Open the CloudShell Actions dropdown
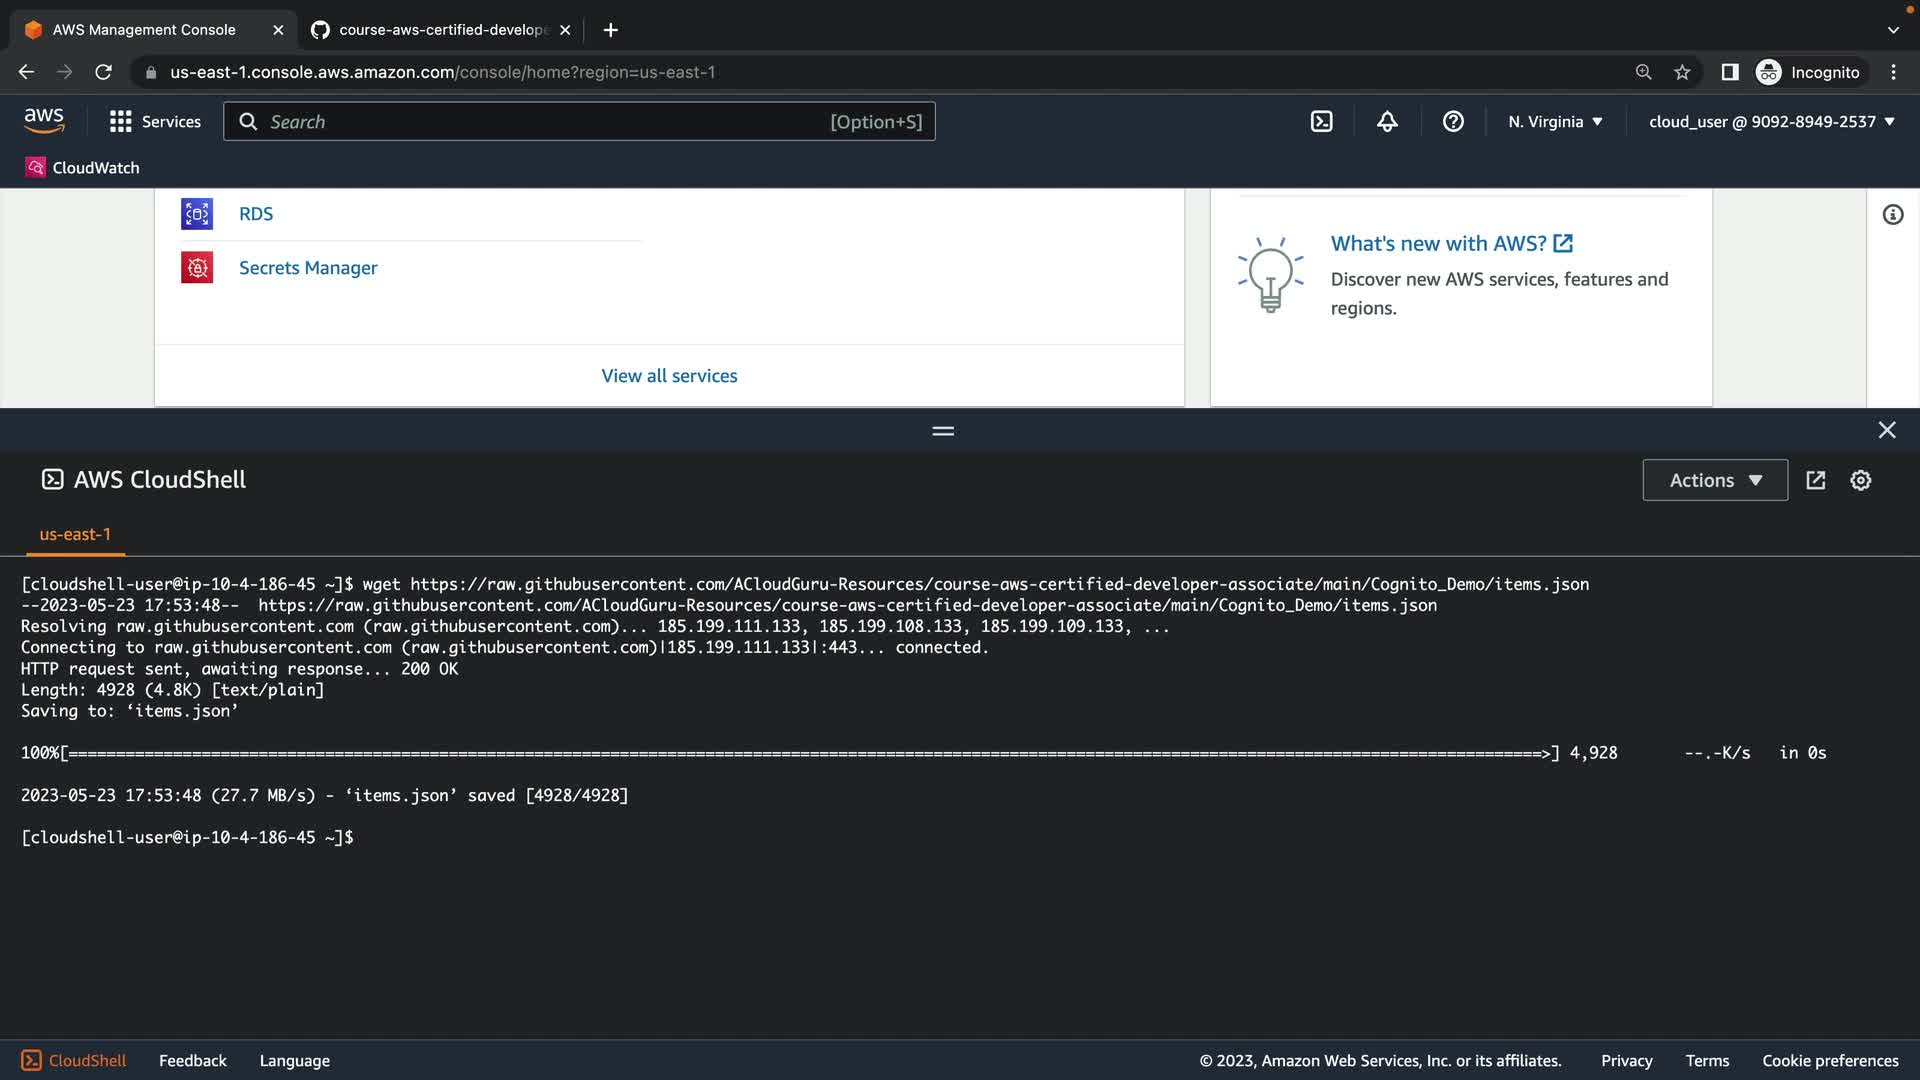1920x1080 pixels. (1715, 481)
